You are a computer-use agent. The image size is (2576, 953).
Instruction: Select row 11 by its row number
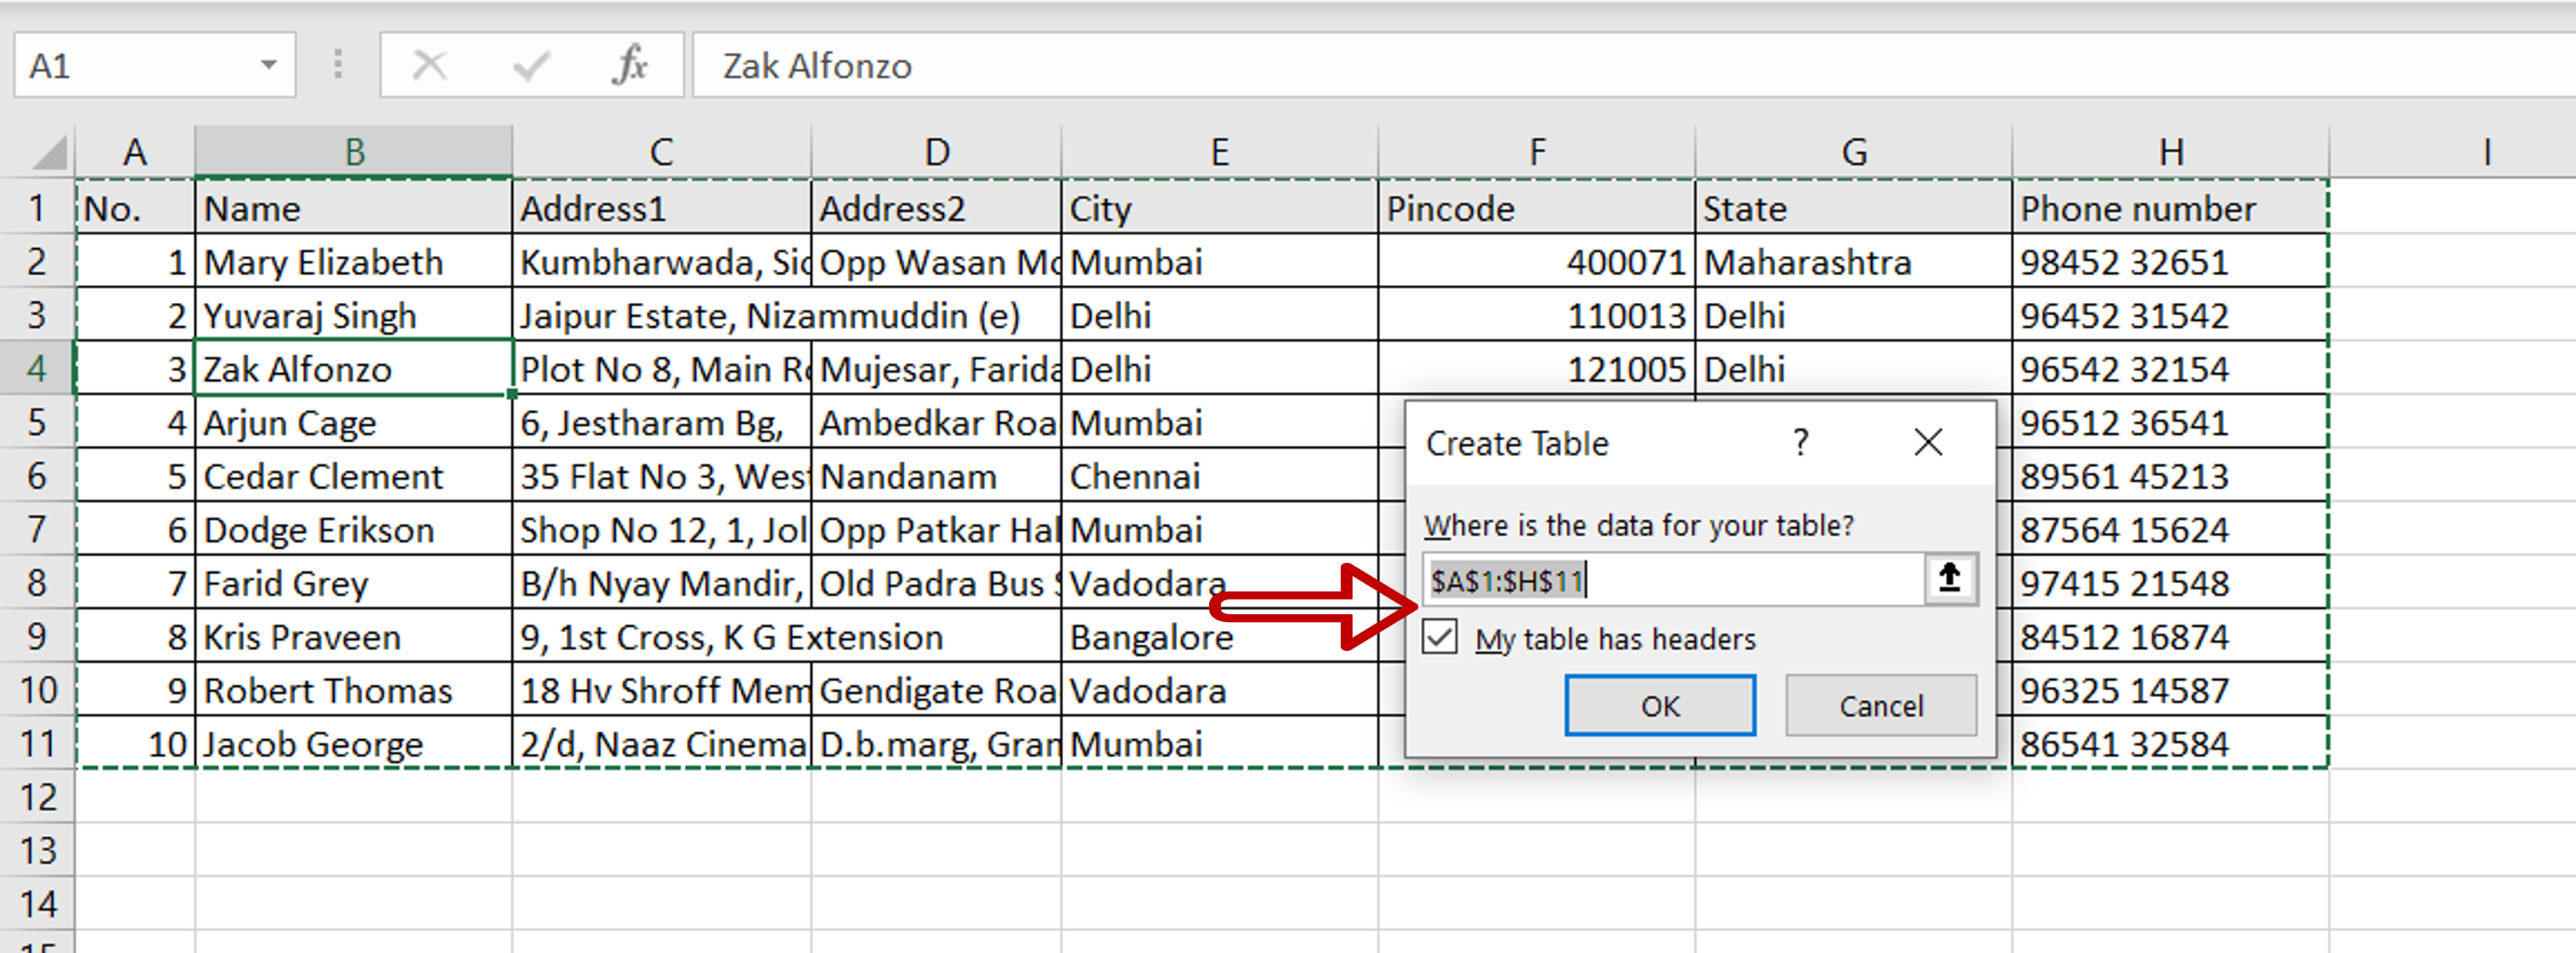point(38,743)
